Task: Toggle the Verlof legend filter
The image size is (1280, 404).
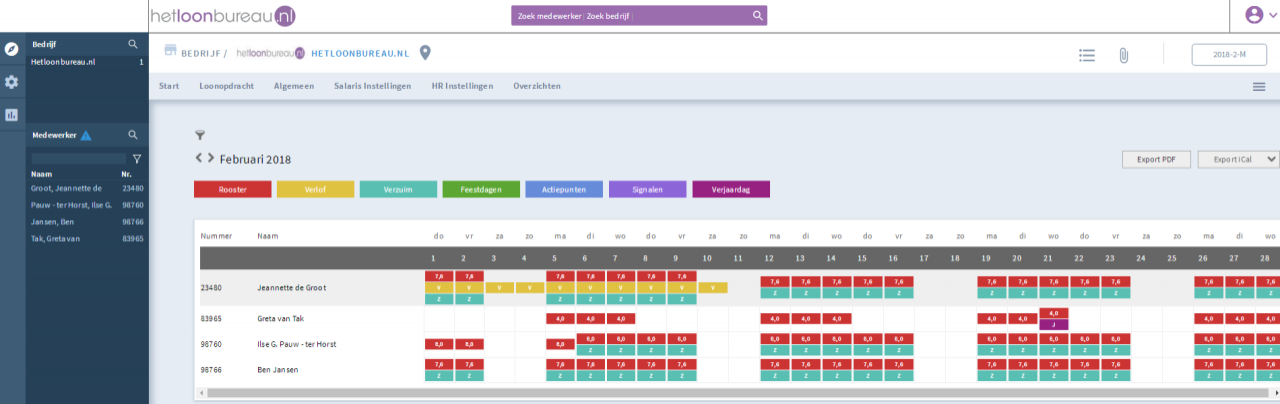Action: 315,189
